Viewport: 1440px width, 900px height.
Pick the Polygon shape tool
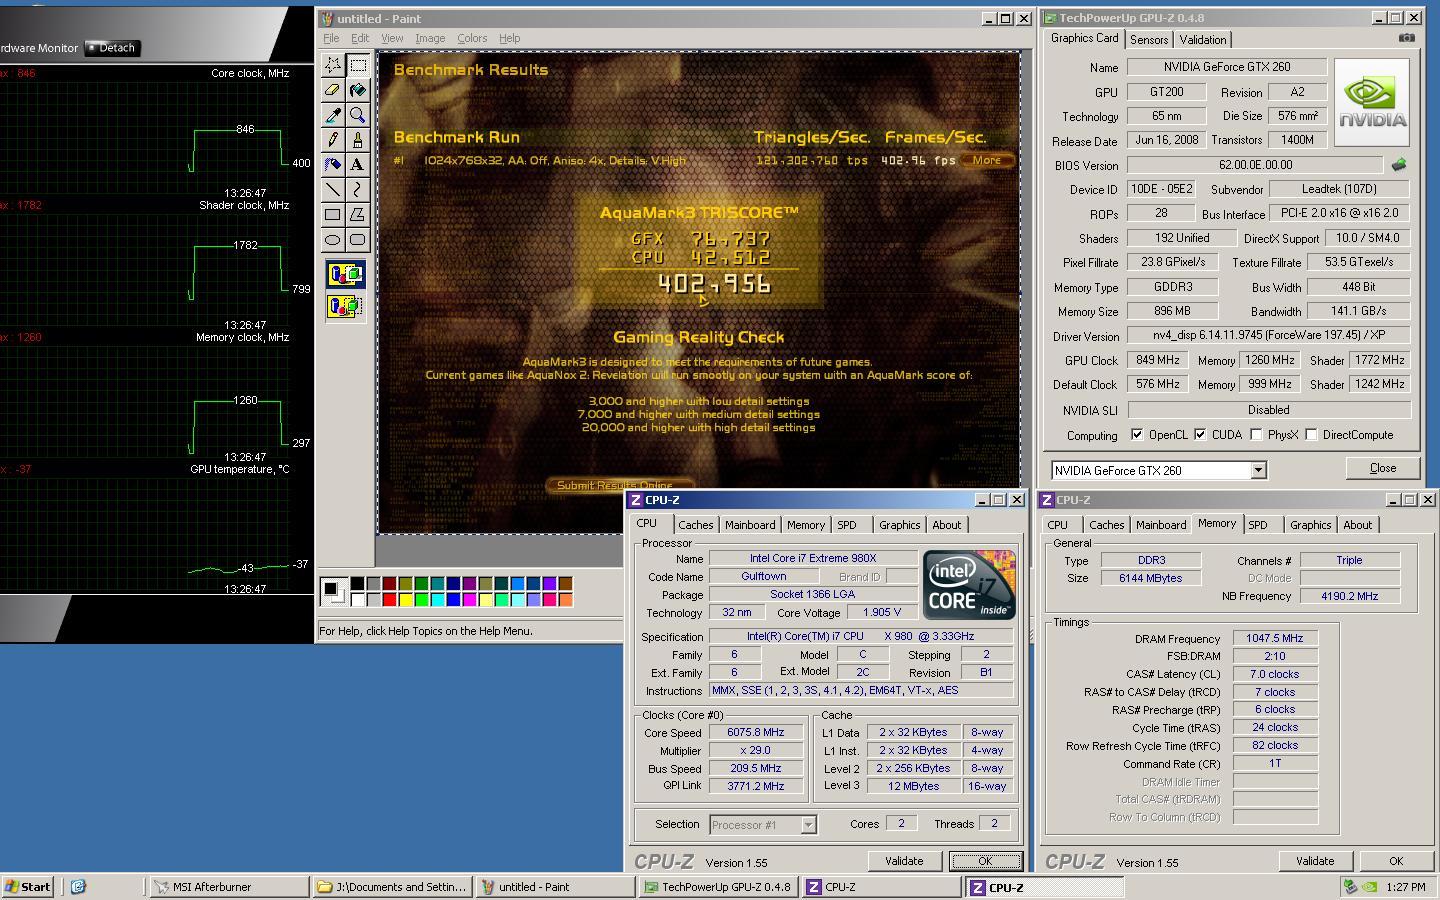point(358,215)
